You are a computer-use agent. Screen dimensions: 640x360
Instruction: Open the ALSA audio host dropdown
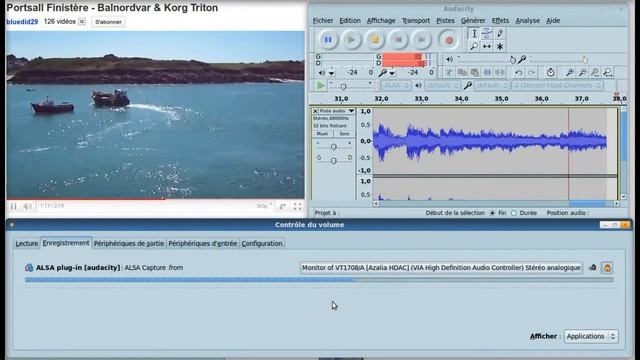click(x=396, y=85)
